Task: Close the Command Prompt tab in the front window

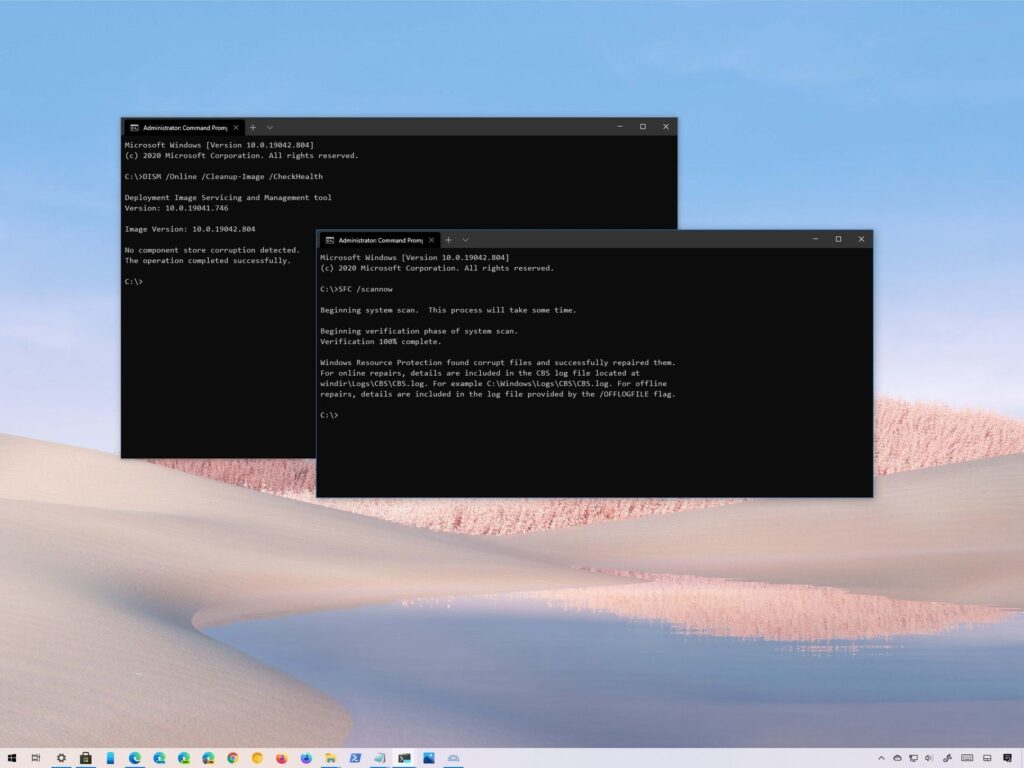Action: coord(431,240)
